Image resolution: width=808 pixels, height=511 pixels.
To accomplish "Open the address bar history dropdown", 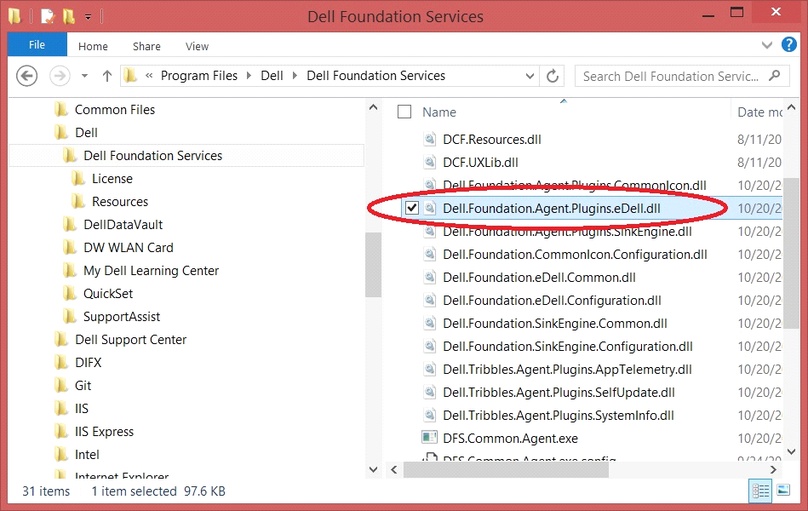I will (x=528, y=76).
